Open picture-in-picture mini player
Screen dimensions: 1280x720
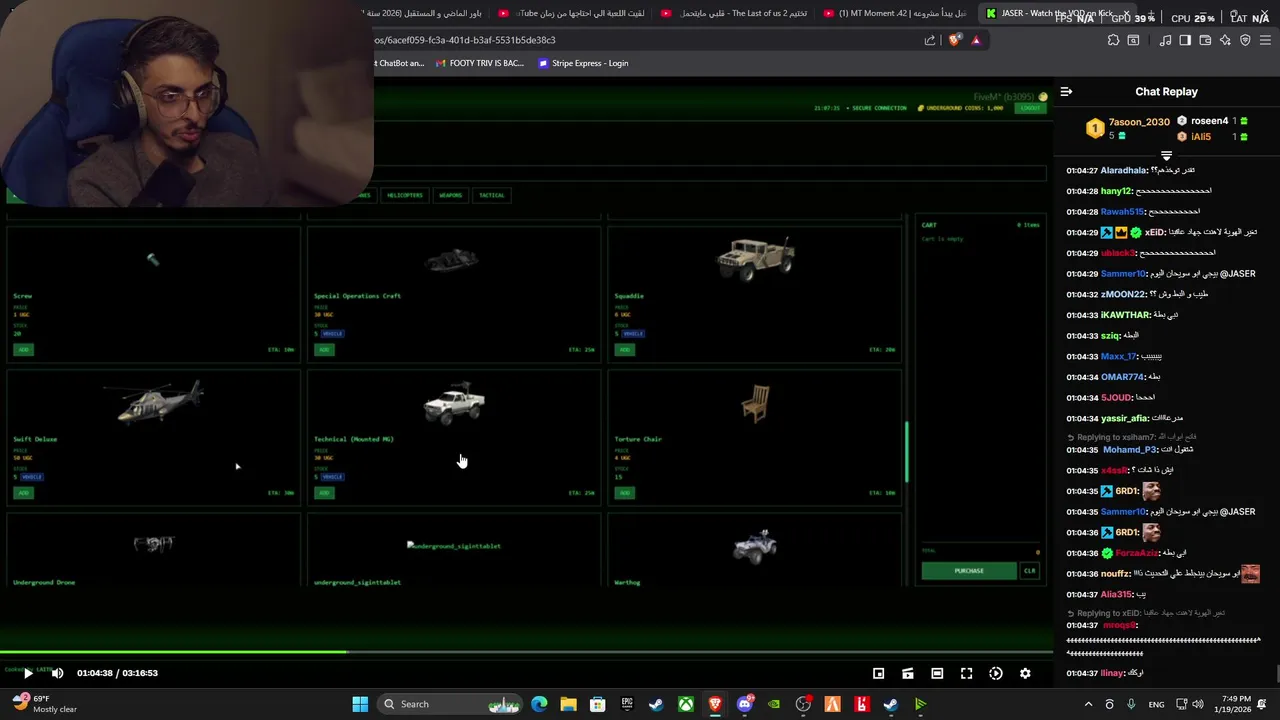coord(878,674)
